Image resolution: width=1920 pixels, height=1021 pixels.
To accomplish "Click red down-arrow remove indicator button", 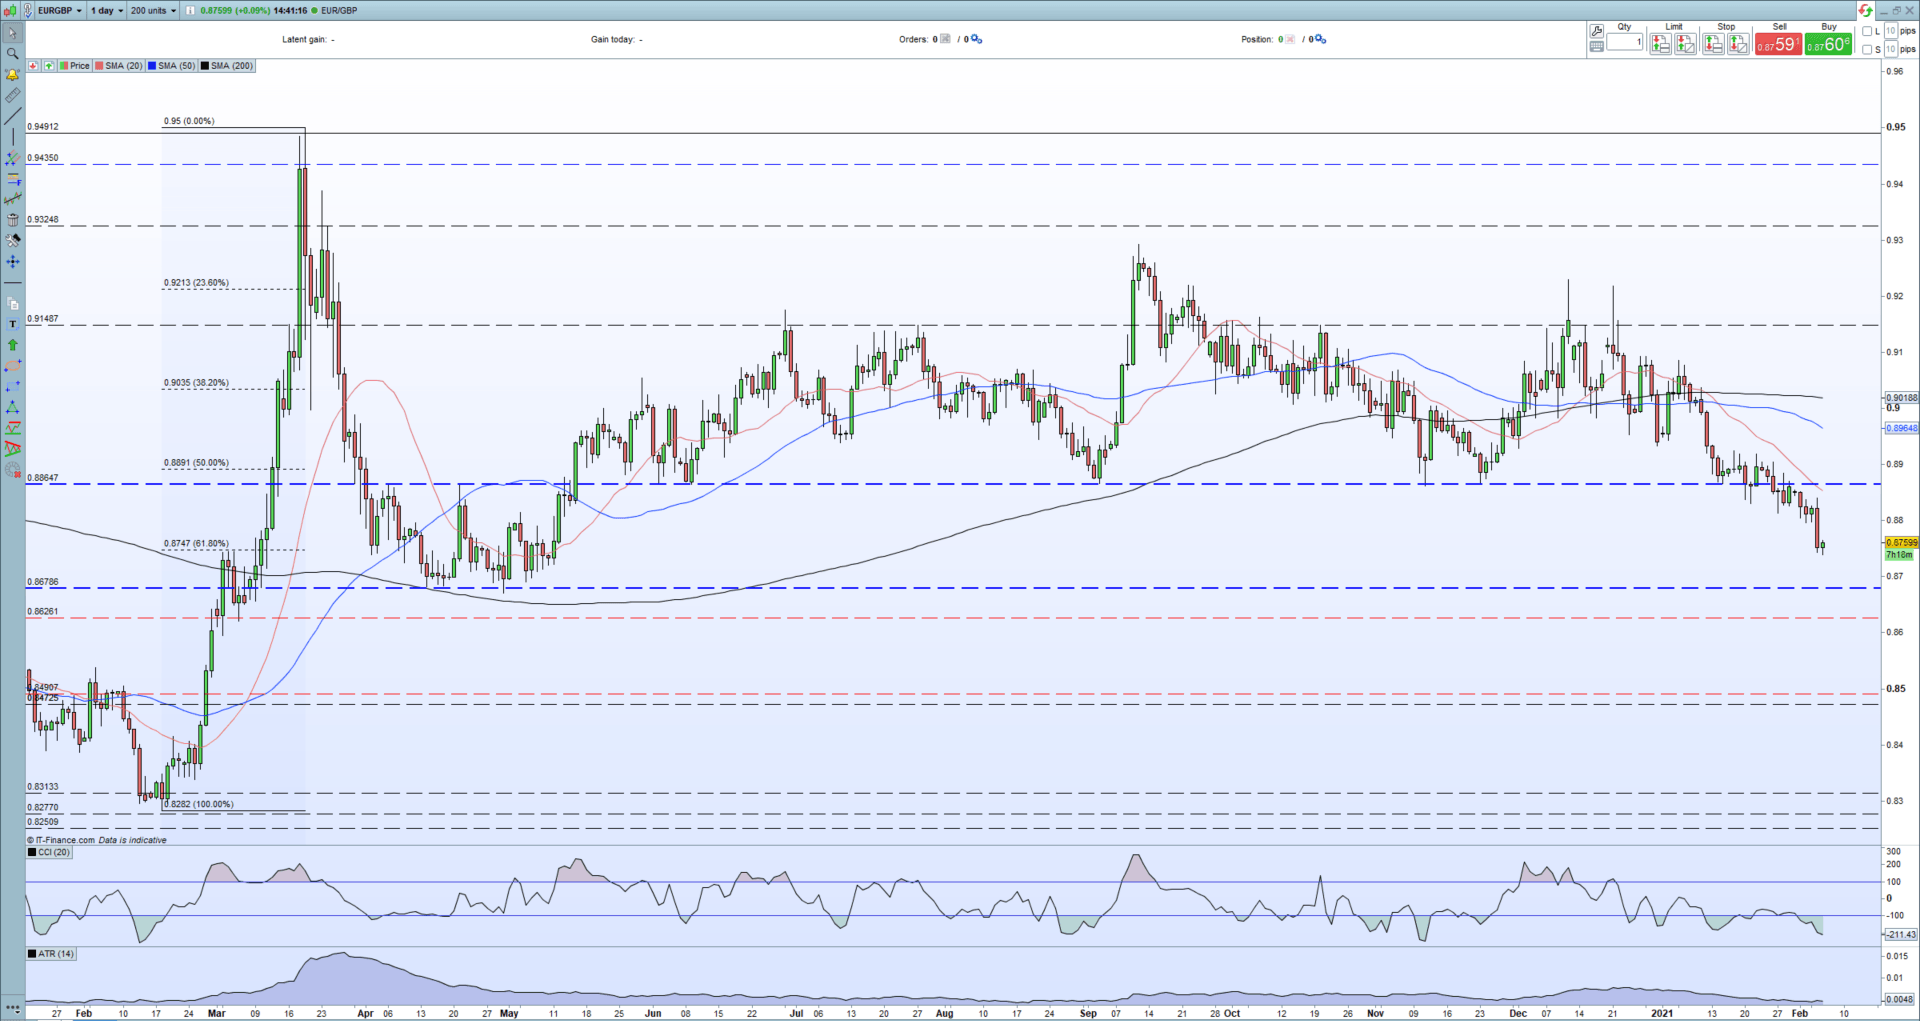I will tap(33, 66).
